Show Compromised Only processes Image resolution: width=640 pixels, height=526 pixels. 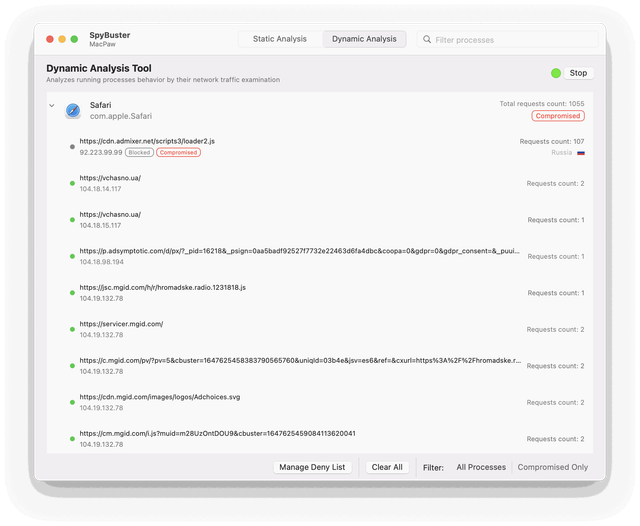point(552,467)
